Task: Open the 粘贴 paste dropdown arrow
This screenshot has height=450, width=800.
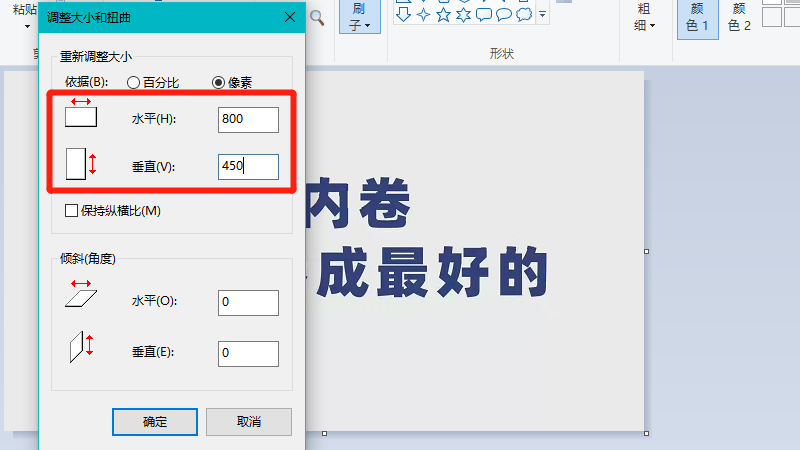Action: point(26,25)
